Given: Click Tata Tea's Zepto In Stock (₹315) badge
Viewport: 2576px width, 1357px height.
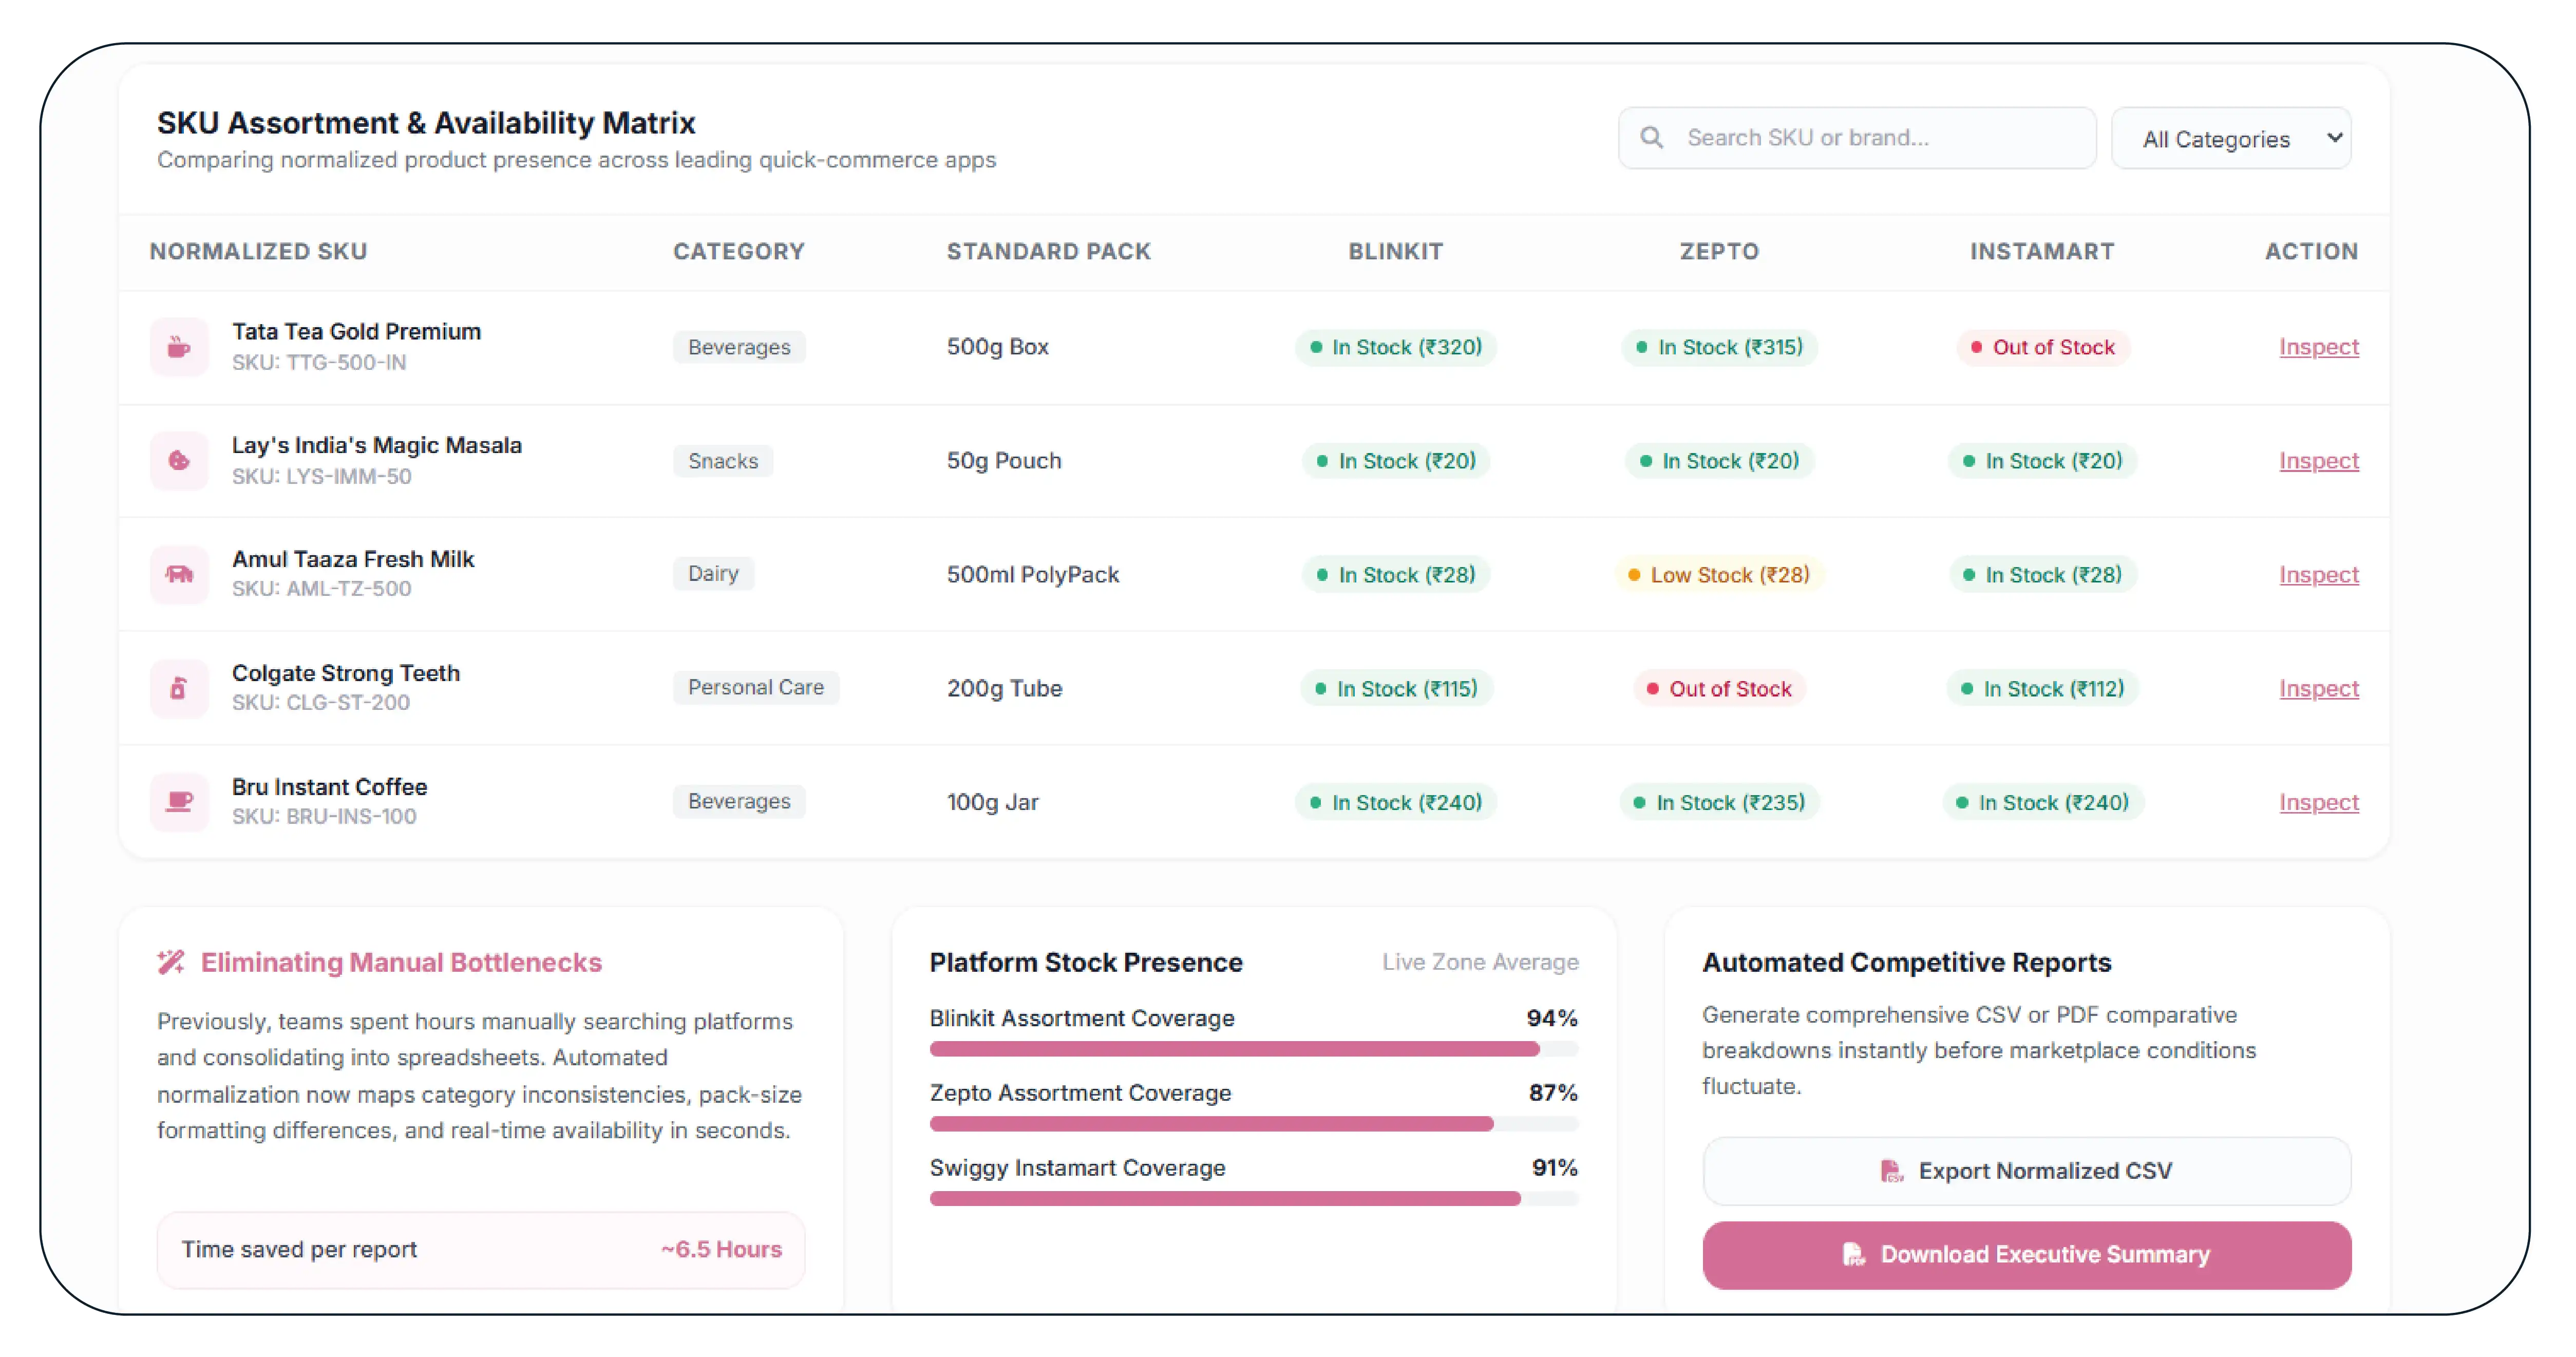Looking at the screenshot, I should pyautogui.click(x=1720, y=347).
